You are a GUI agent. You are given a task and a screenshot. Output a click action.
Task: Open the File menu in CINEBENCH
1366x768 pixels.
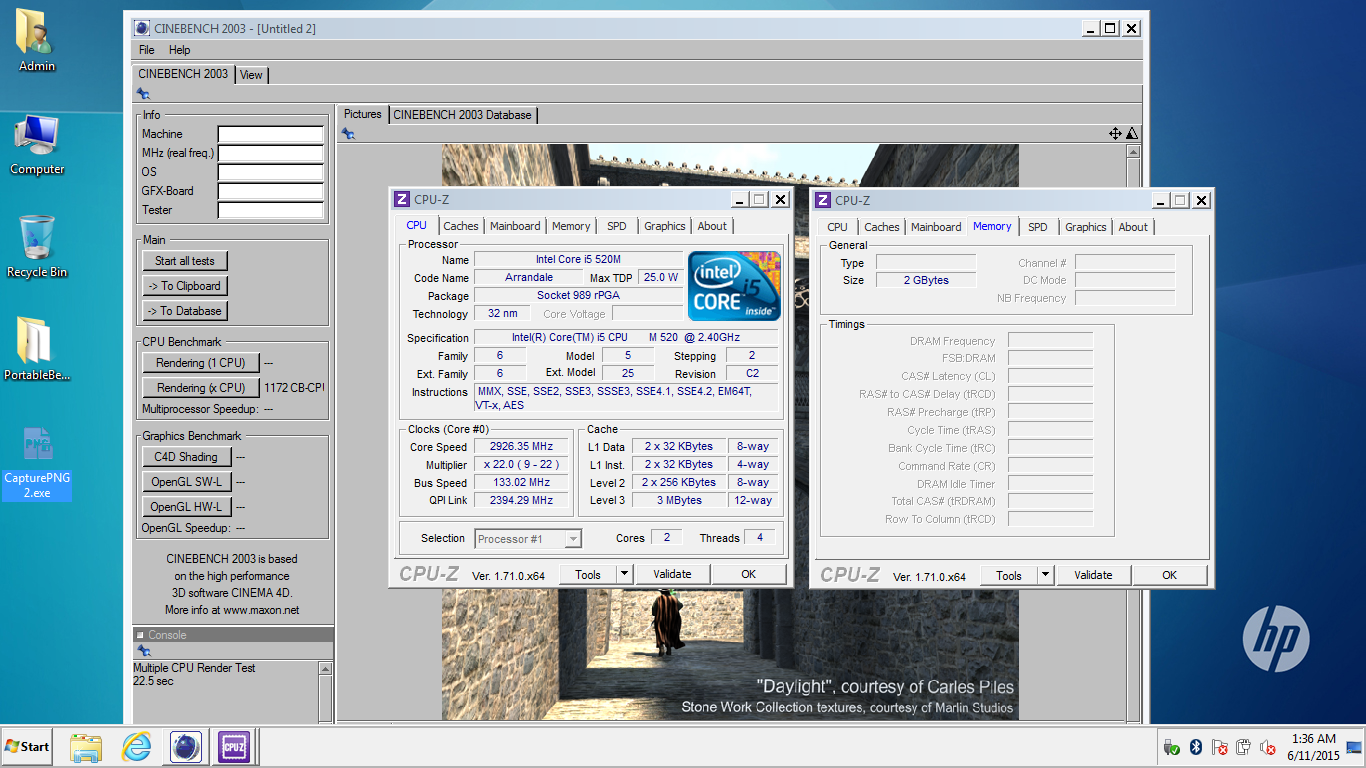tap(147, 50)
